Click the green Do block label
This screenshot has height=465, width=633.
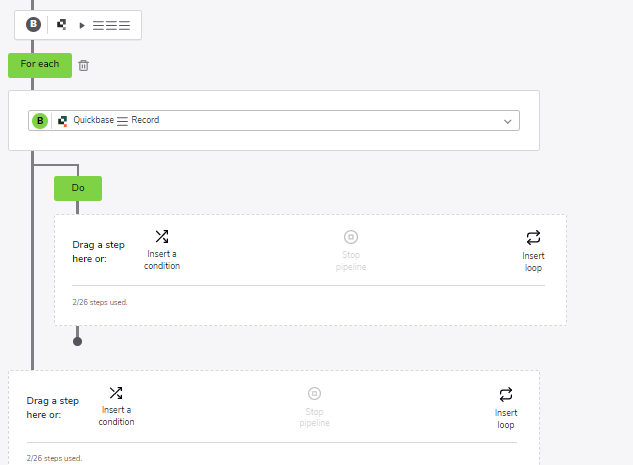(78, 188)
